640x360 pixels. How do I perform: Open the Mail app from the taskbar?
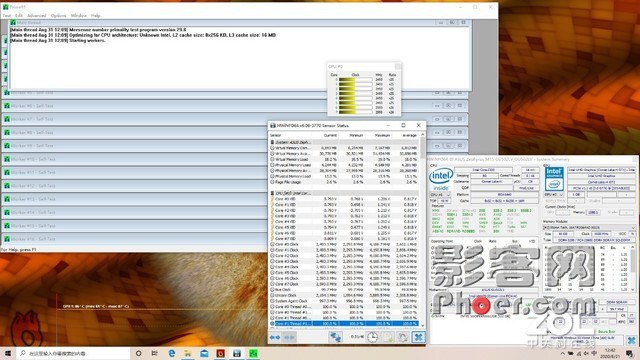pos(204,353)
